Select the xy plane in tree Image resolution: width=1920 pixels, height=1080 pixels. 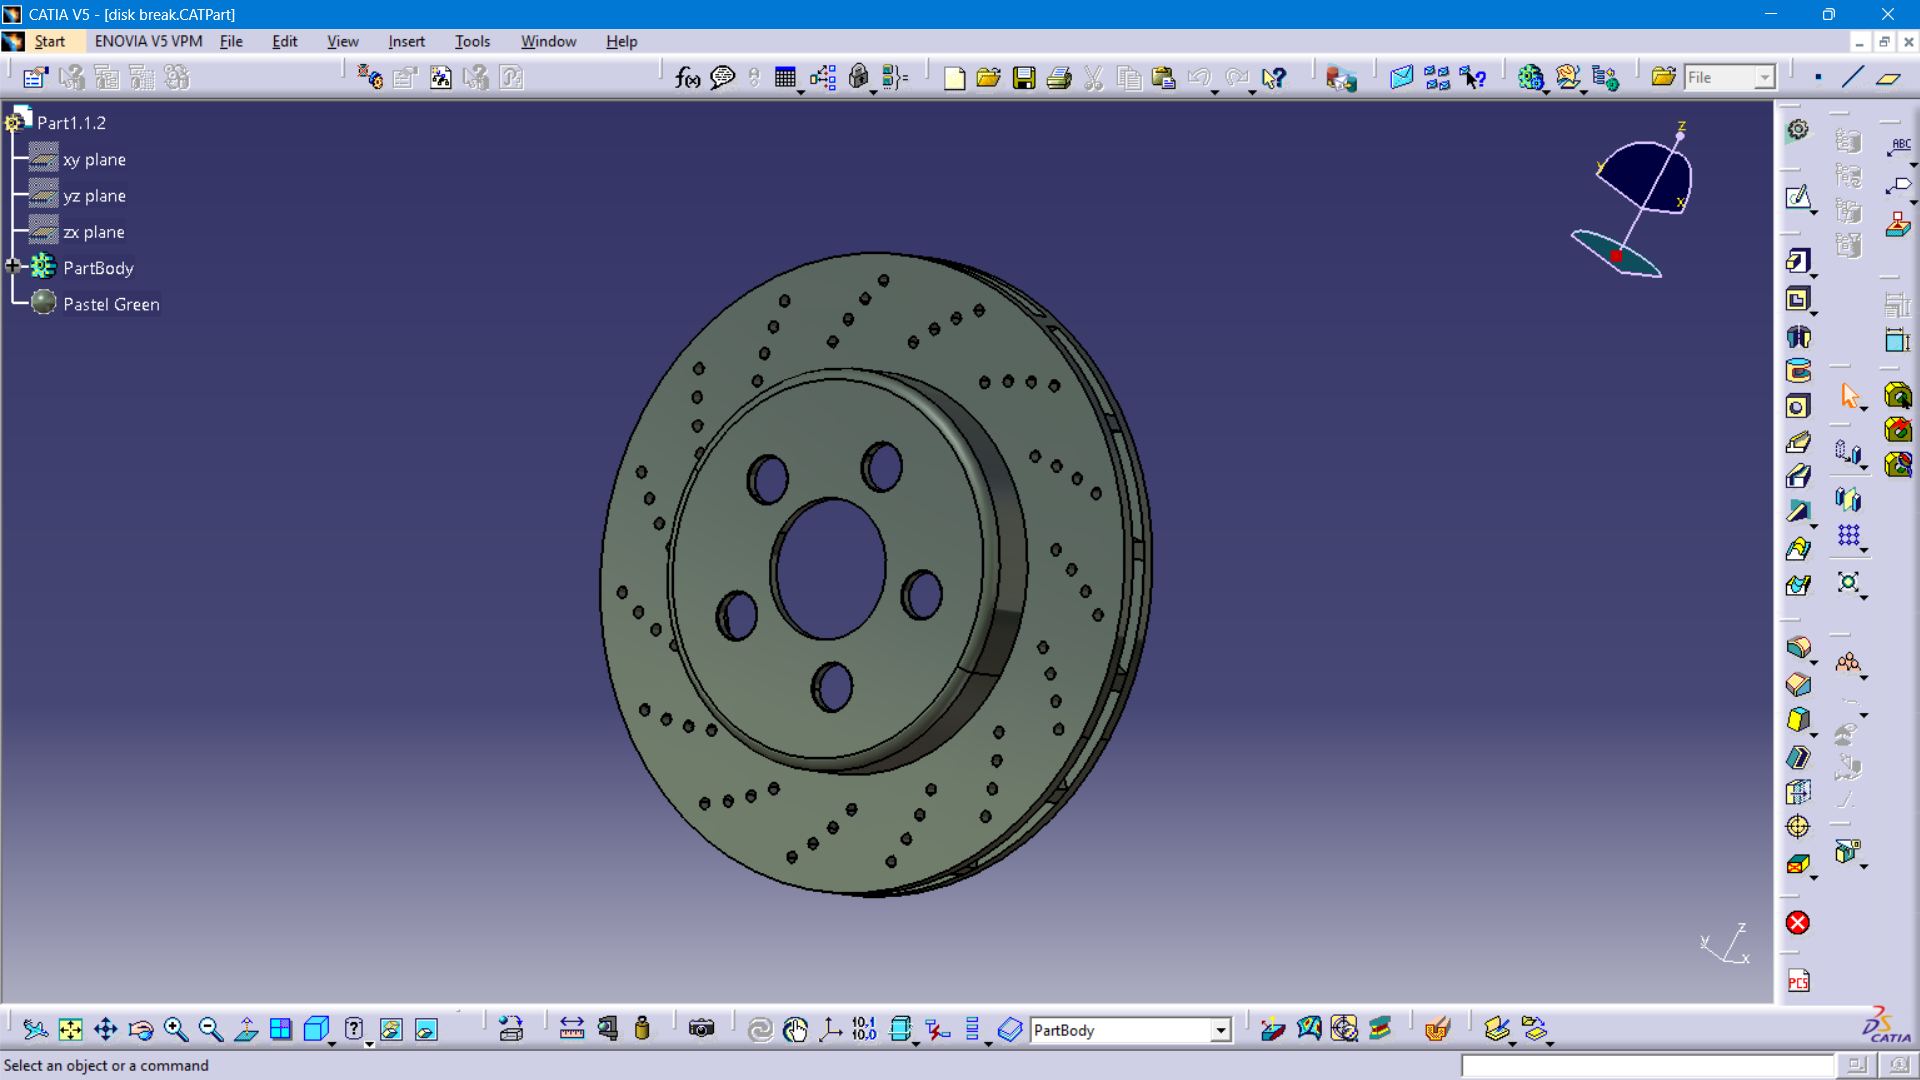coord(94,160)
